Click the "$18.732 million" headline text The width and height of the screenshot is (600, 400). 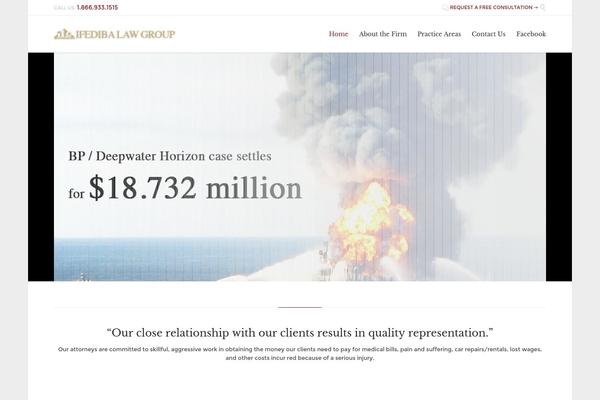pyautogui.click(x=196, y=188)
